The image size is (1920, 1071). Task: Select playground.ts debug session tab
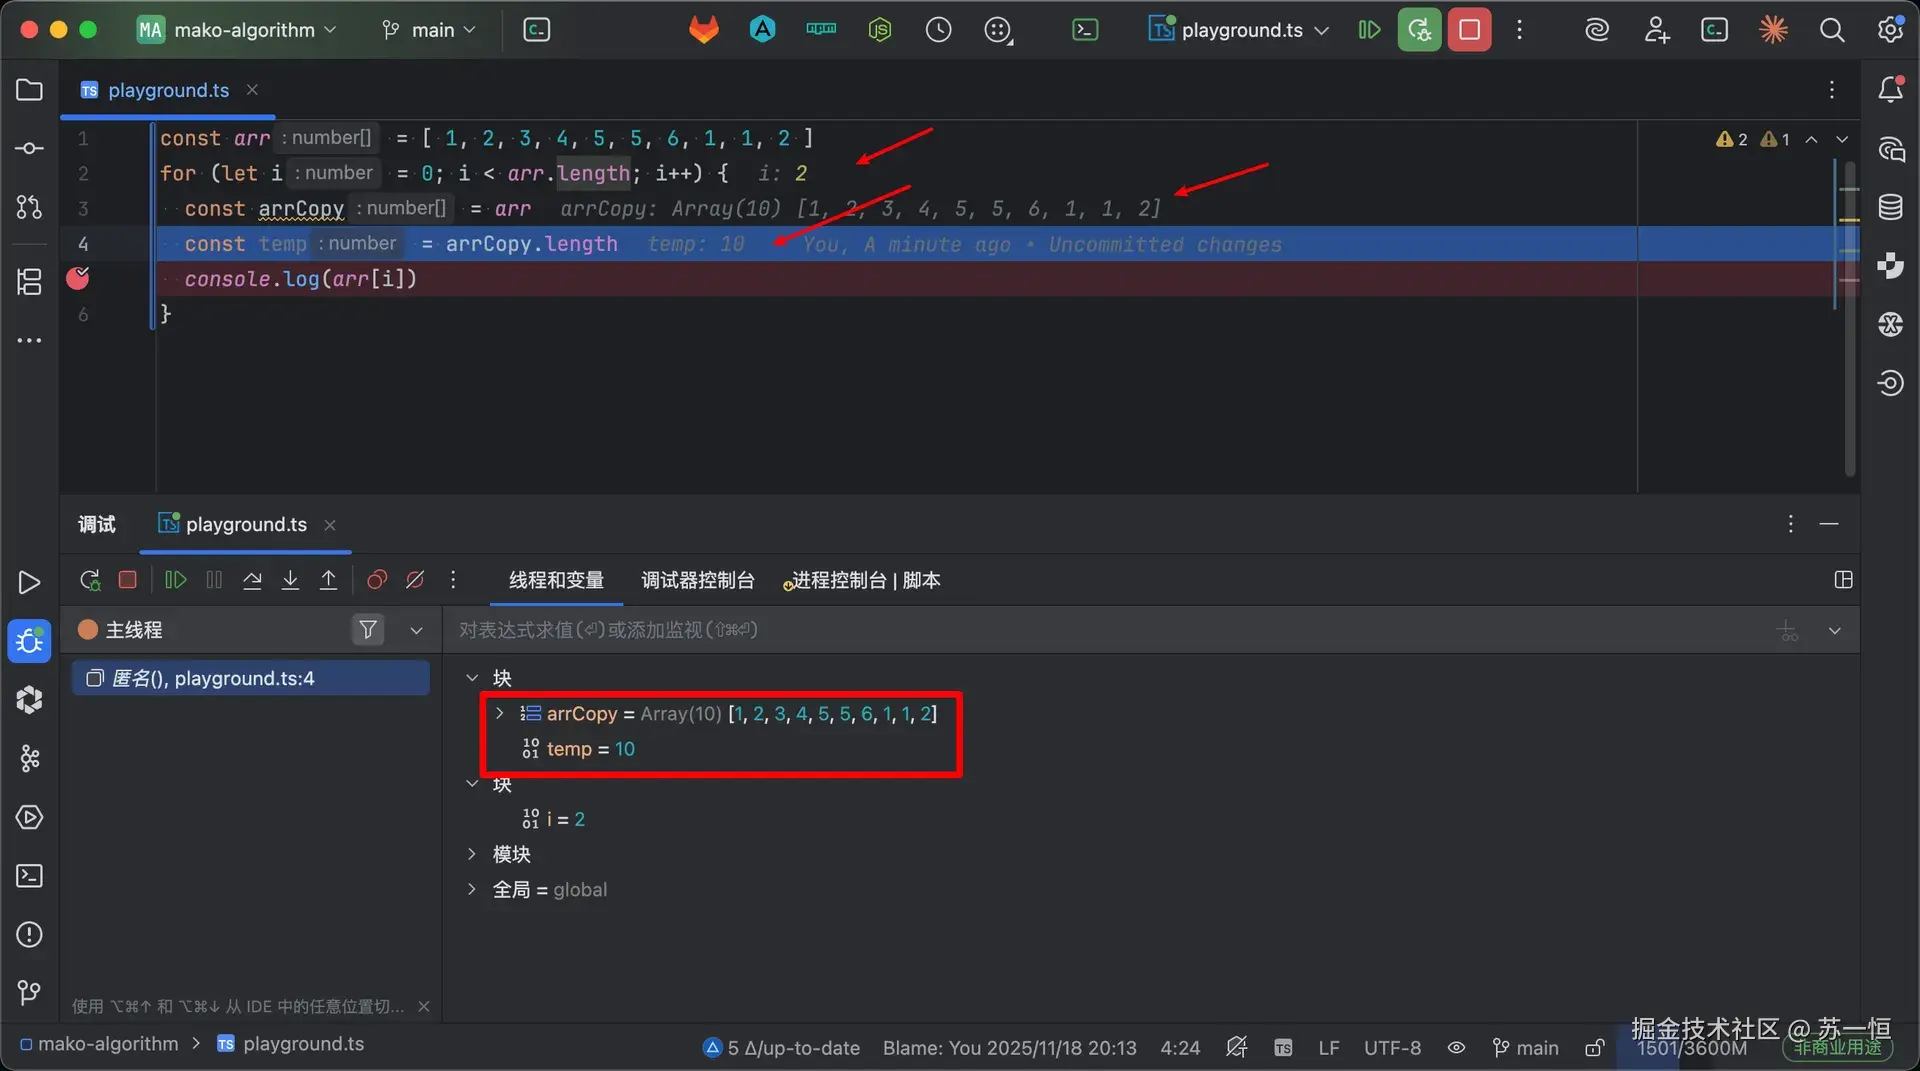[x=246, y=524]
